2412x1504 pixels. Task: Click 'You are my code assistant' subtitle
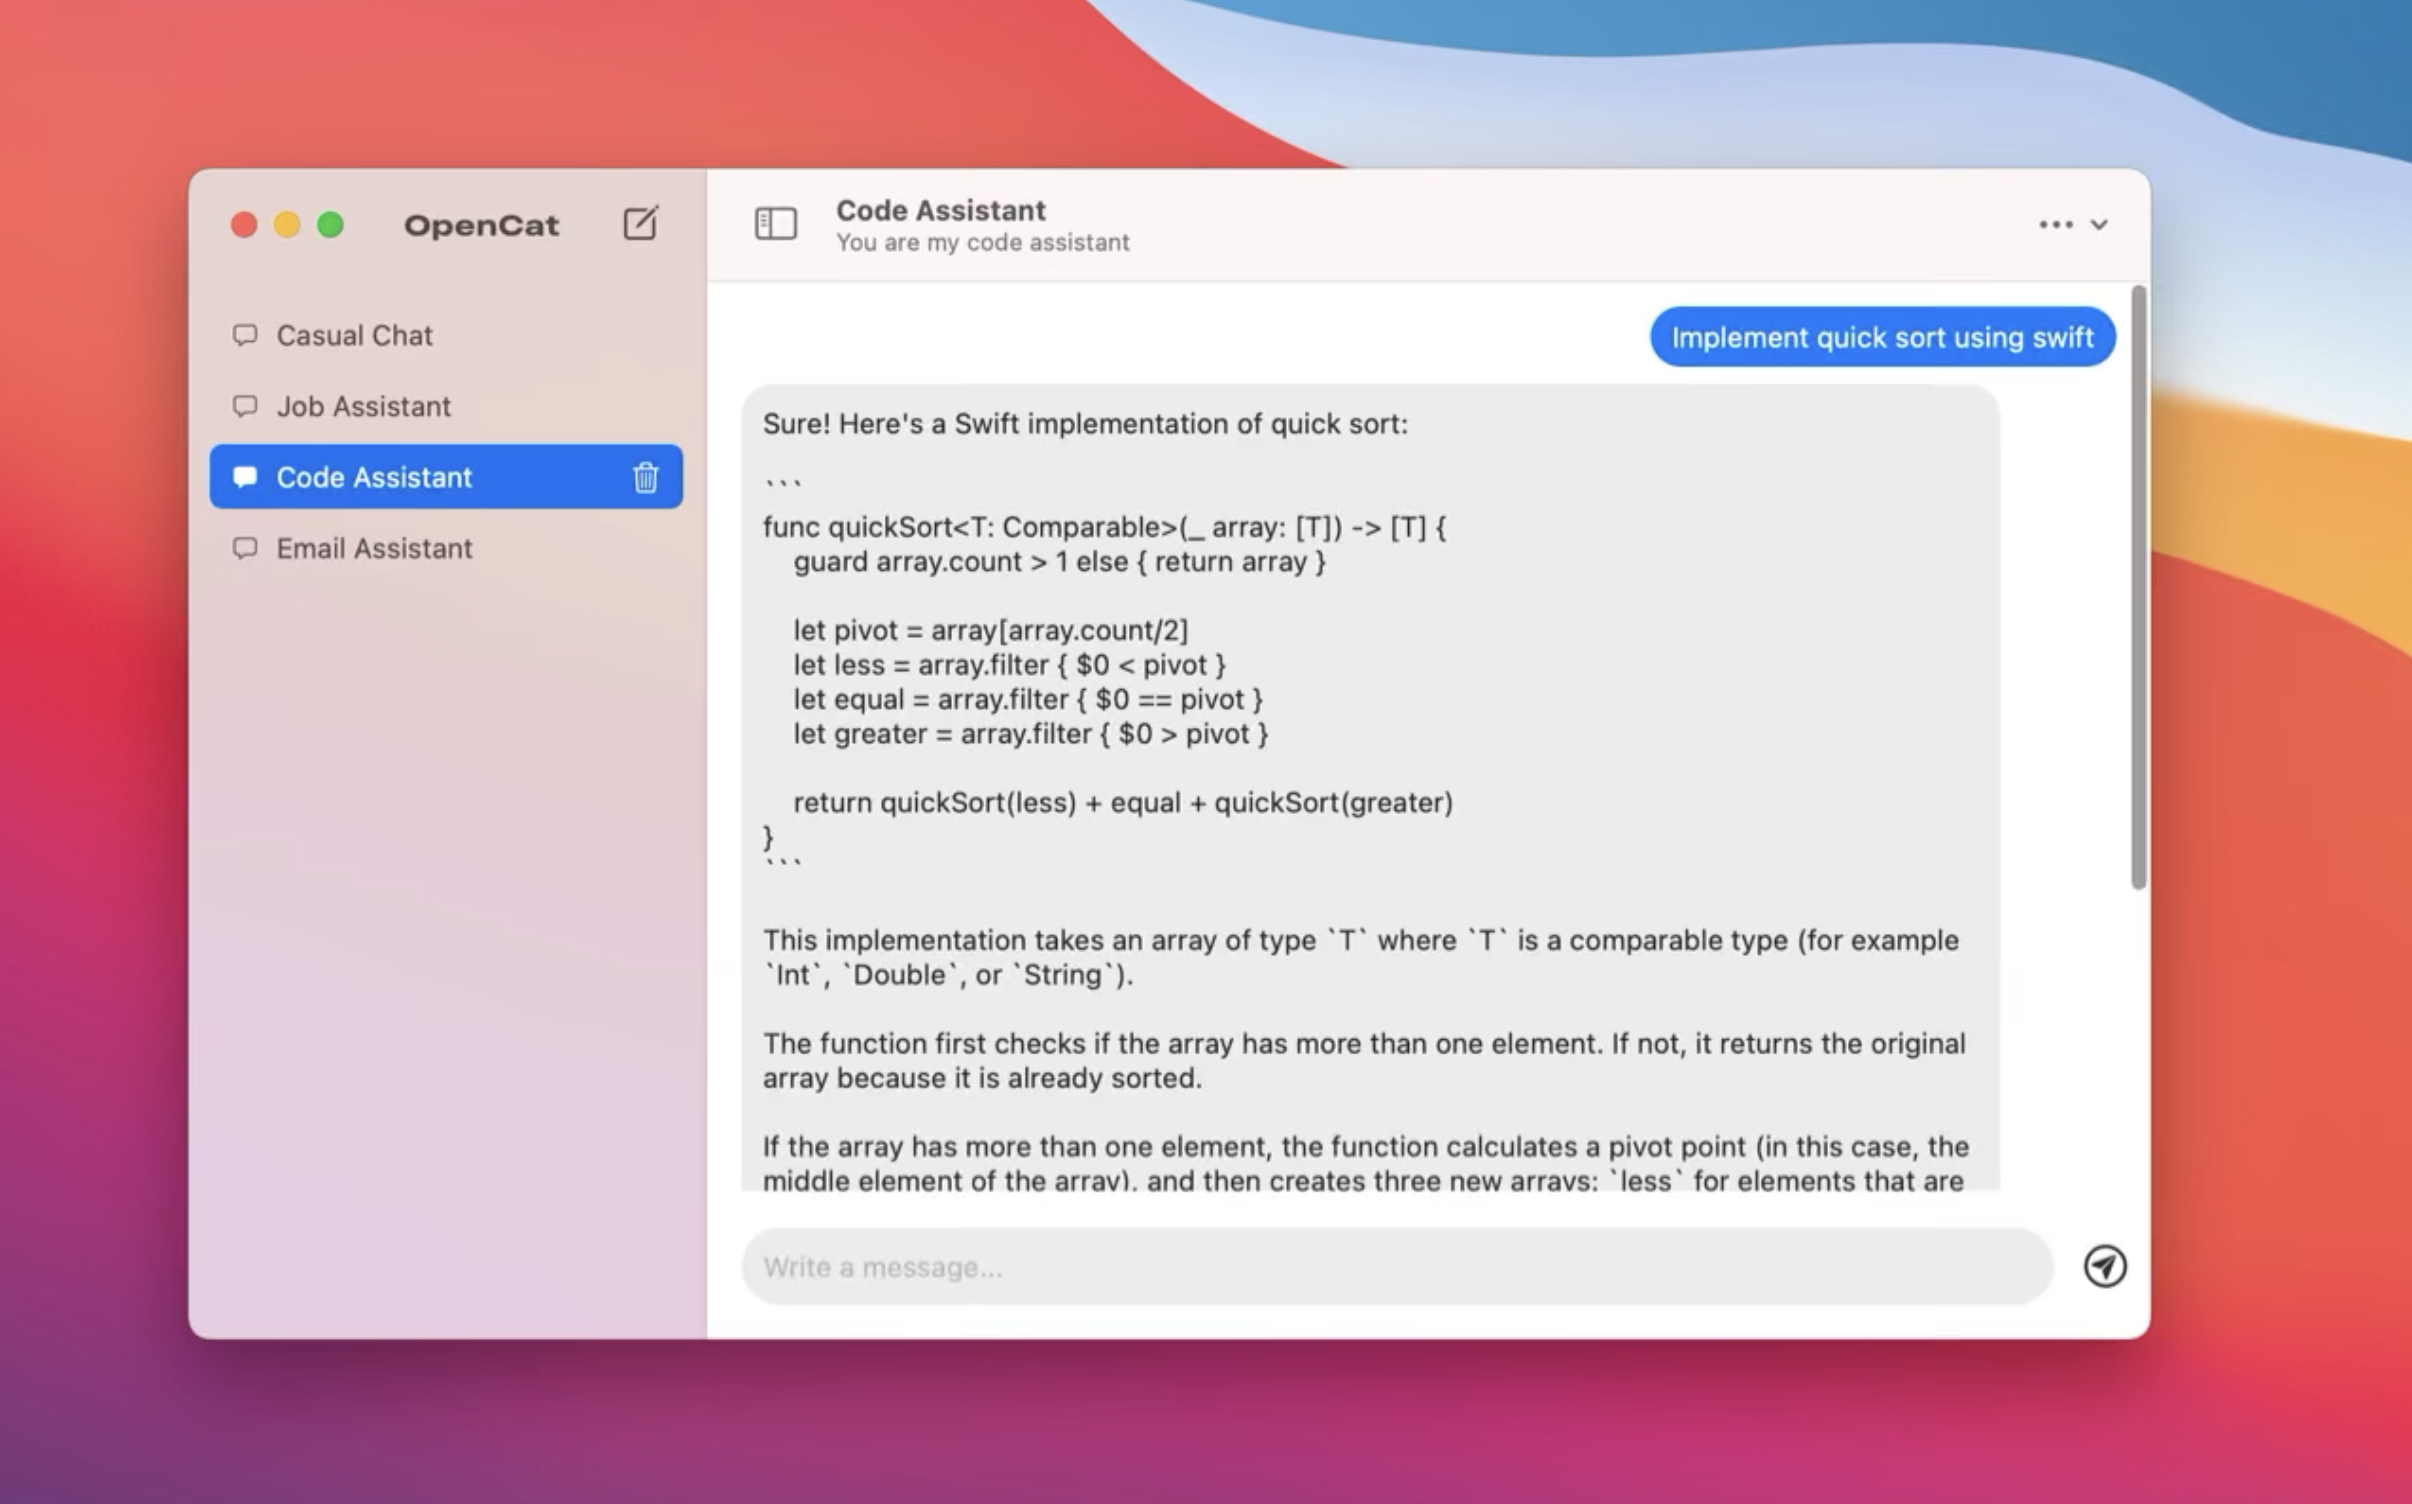[x=983, y=242]
